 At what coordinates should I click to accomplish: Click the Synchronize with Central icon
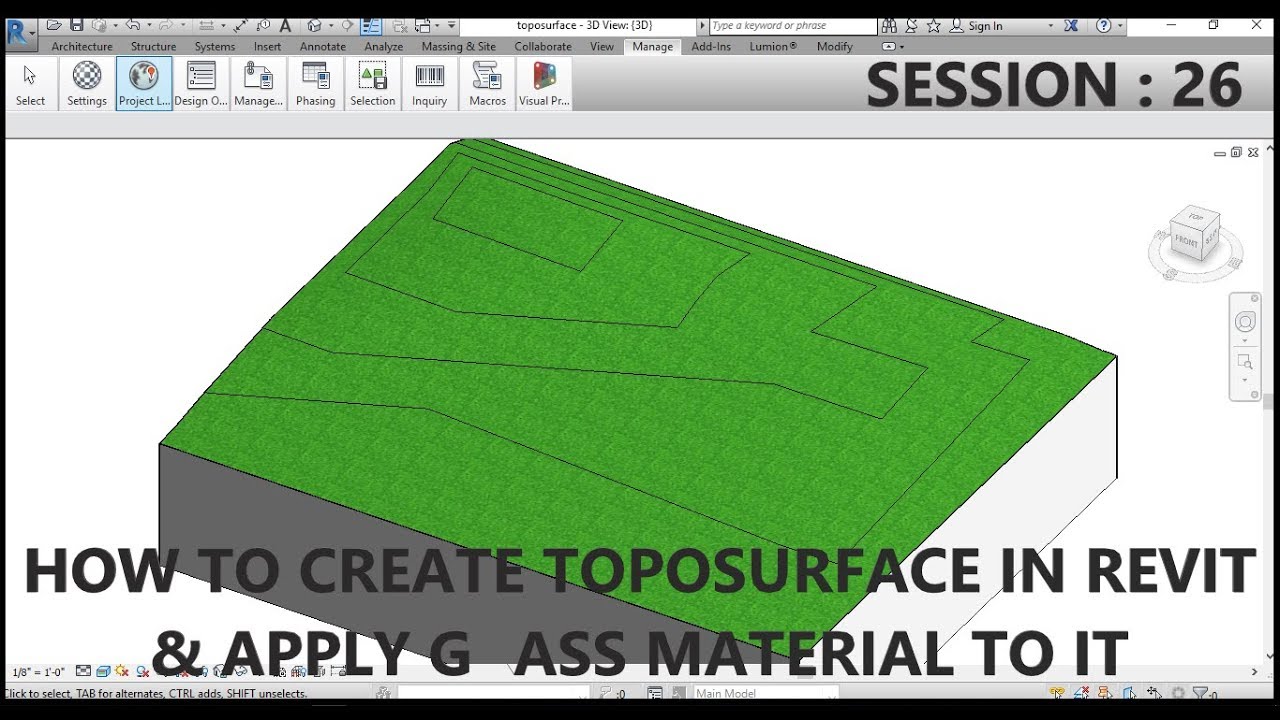point(99,25)
